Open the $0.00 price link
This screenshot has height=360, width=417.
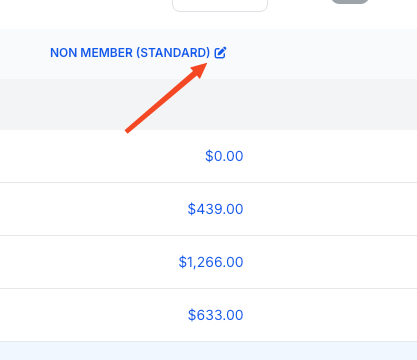click(x=224, y=156)
